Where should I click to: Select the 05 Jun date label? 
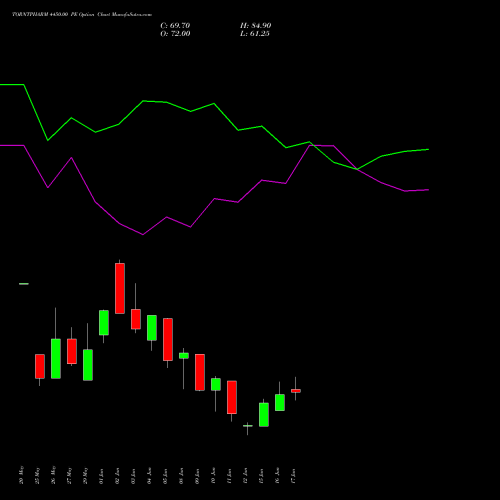pos(166,476)
